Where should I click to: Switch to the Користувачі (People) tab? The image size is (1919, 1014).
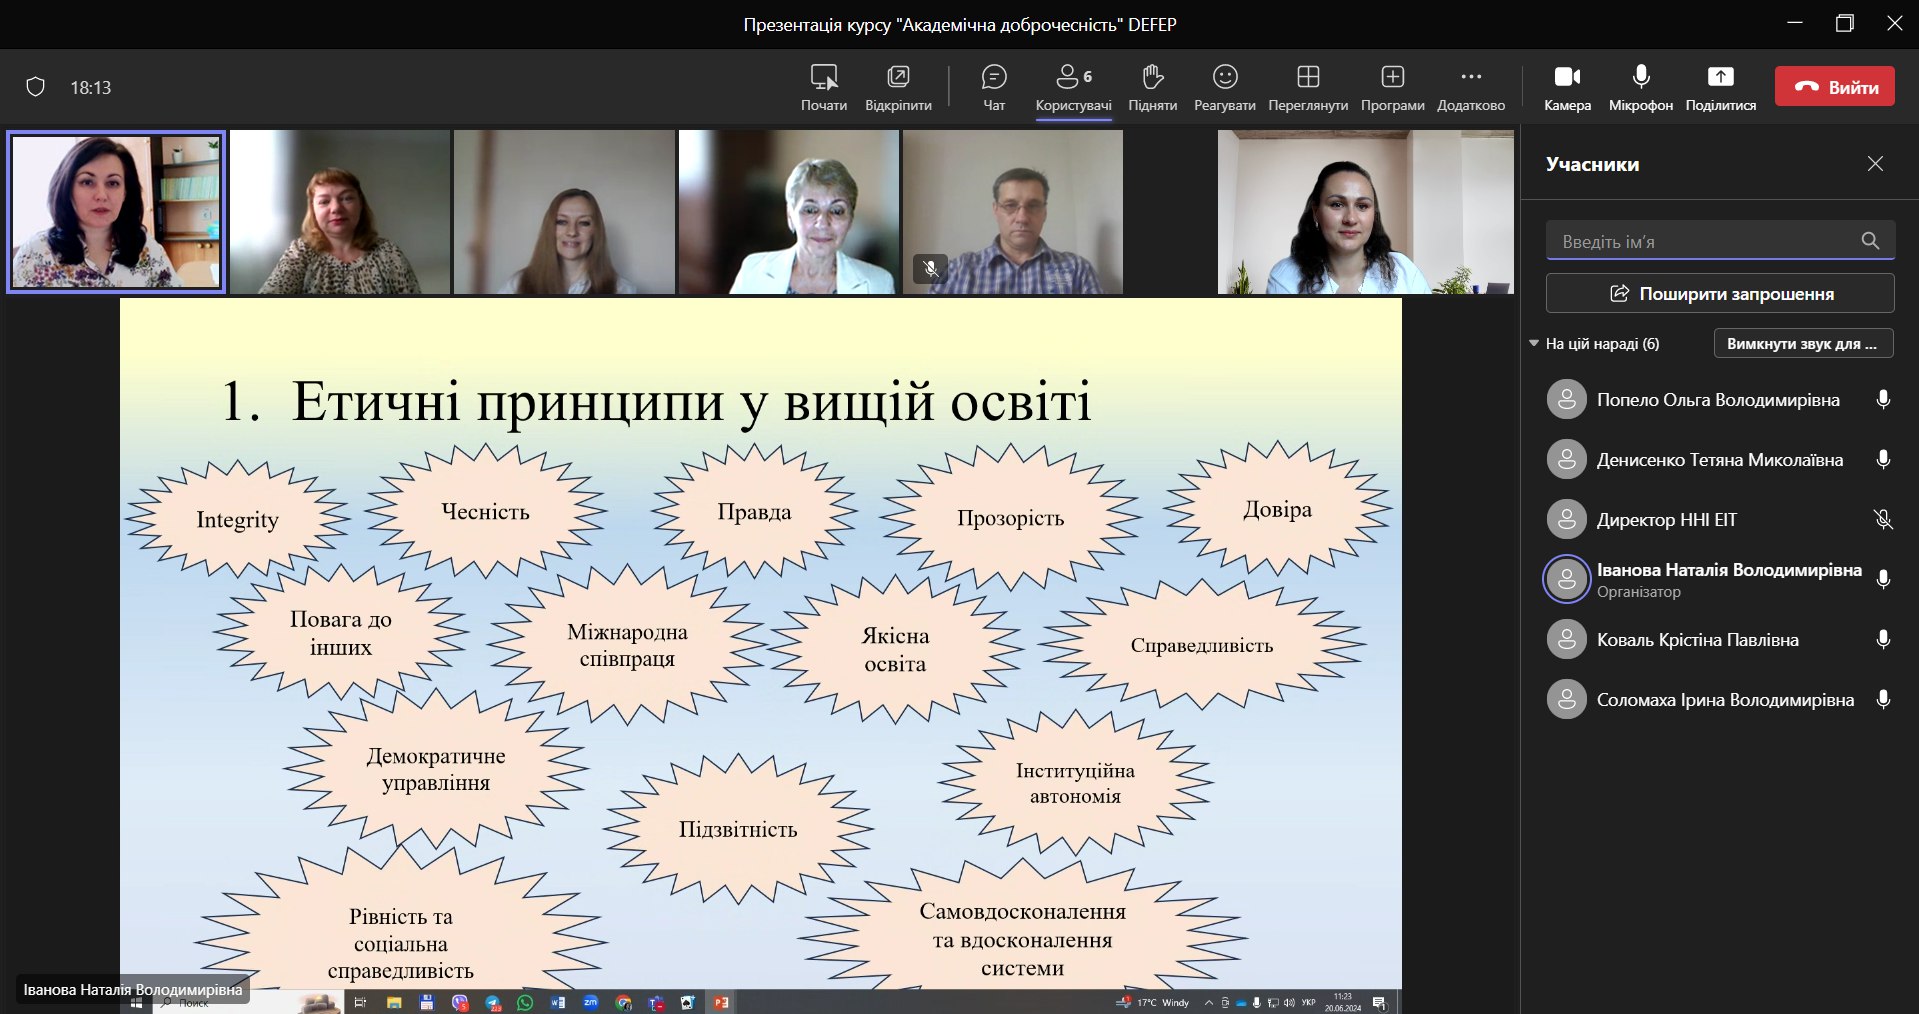1073,87
